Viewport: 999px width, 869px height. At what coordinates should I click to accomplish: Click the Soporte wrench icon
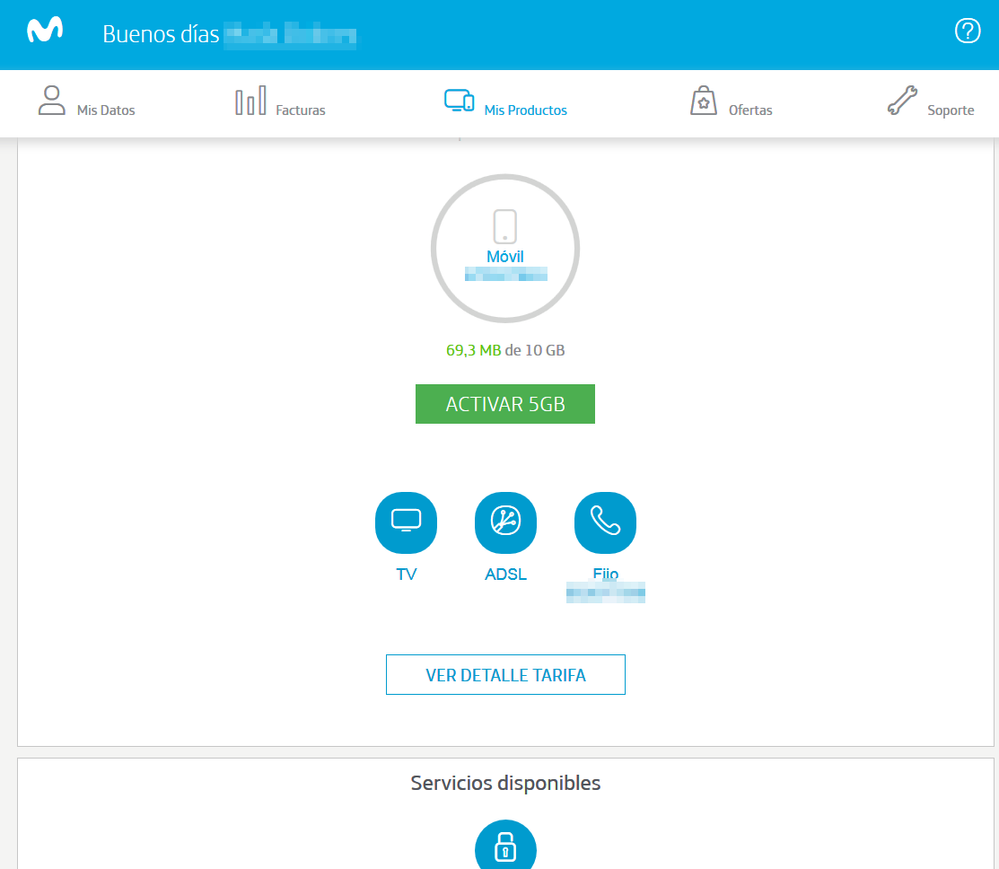(902, 101)
